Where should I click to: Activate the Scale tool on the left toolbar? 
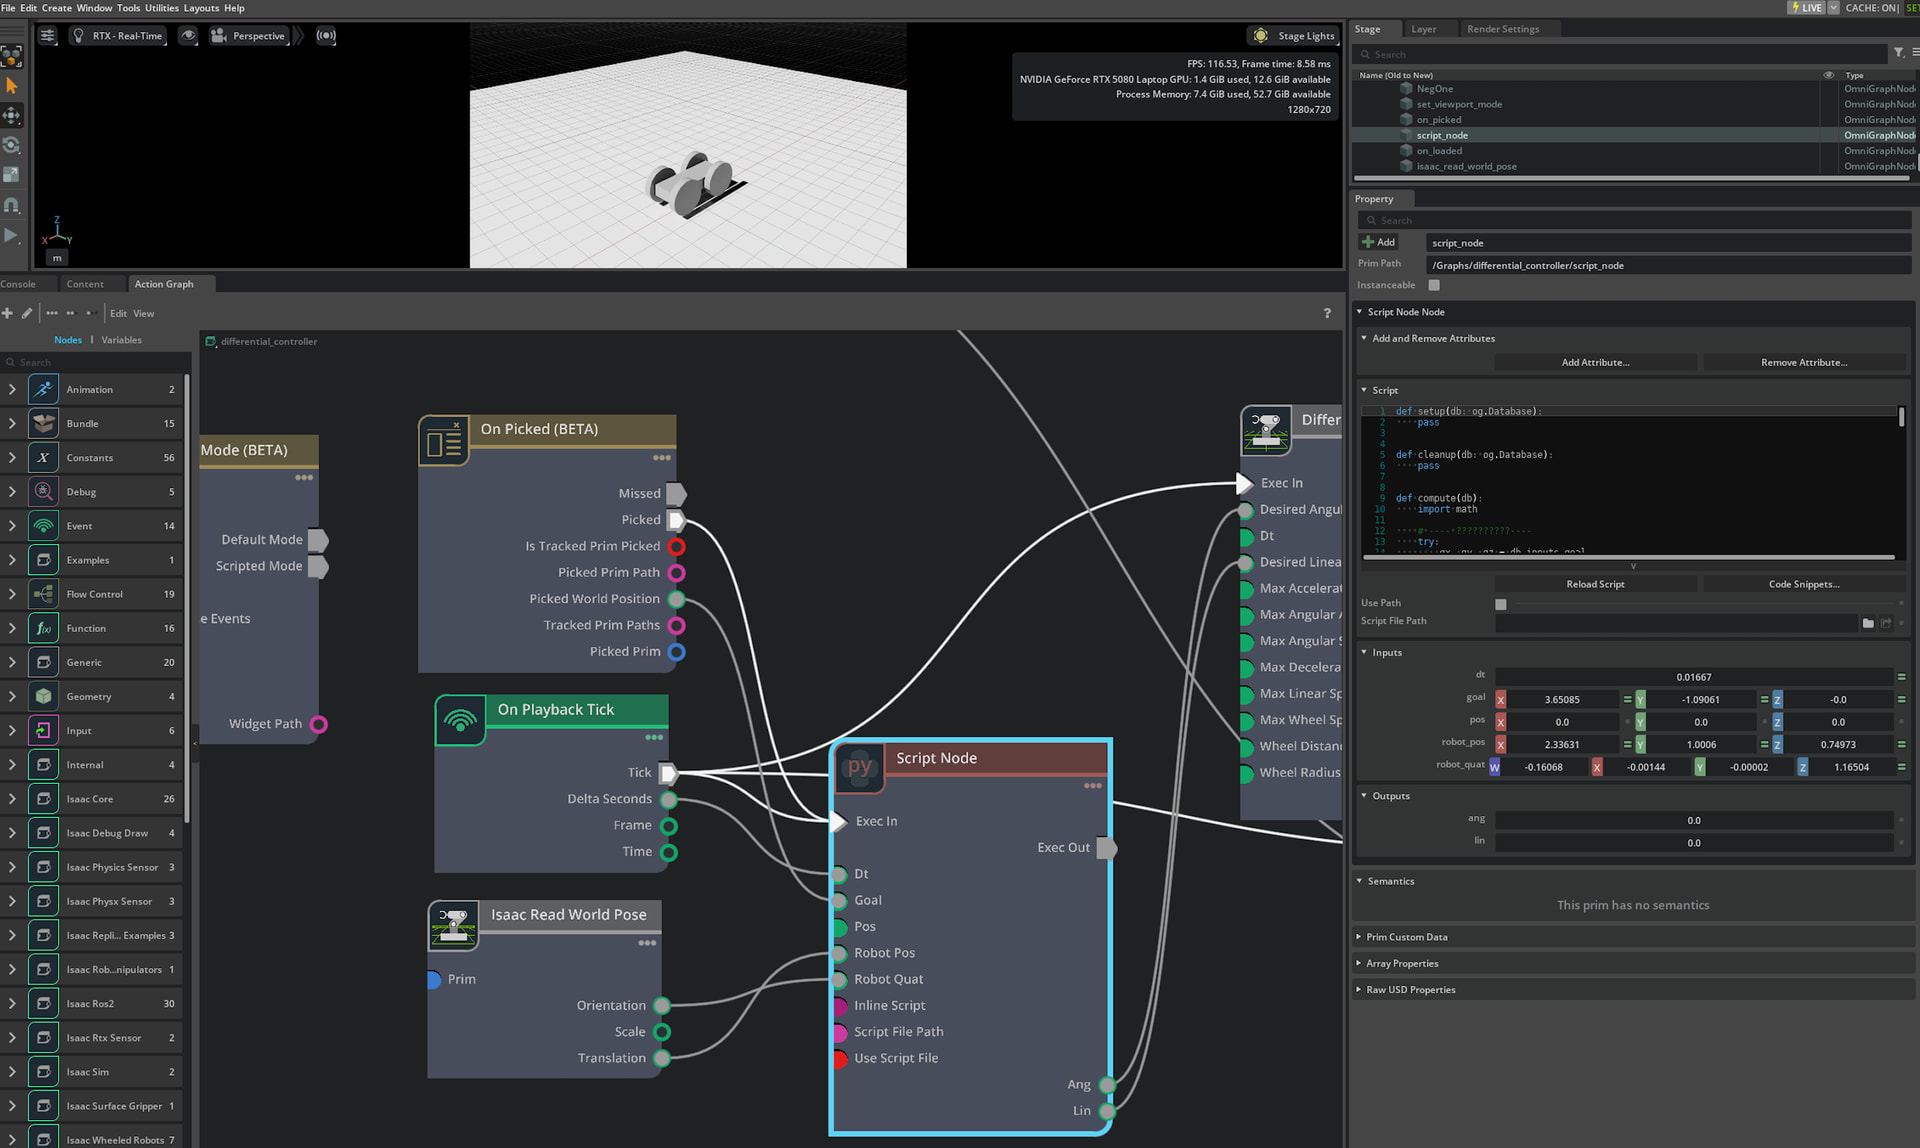[12, 172]
